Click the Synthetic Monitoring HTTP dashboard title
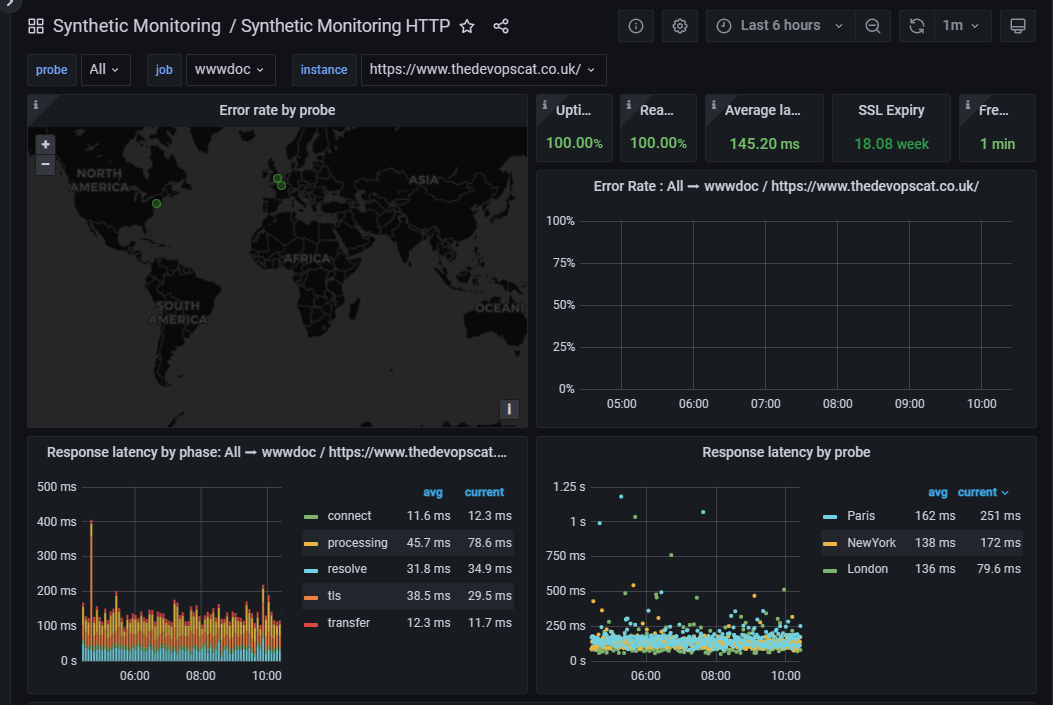 click(x=345, y=26)
